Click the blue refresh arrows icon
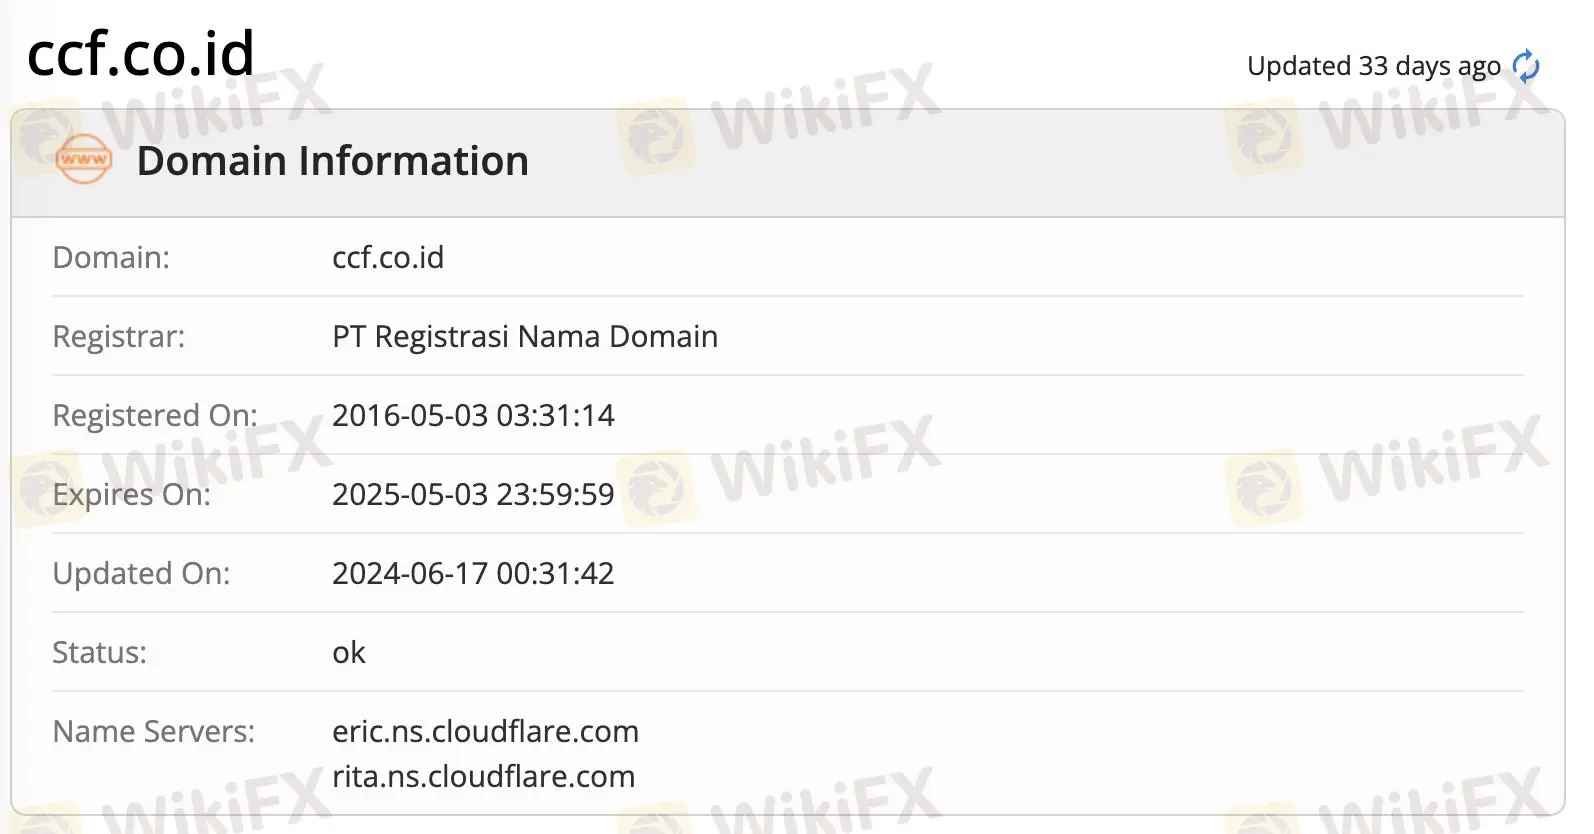Screen dimensions: 1594x834 click(1526, 67)
